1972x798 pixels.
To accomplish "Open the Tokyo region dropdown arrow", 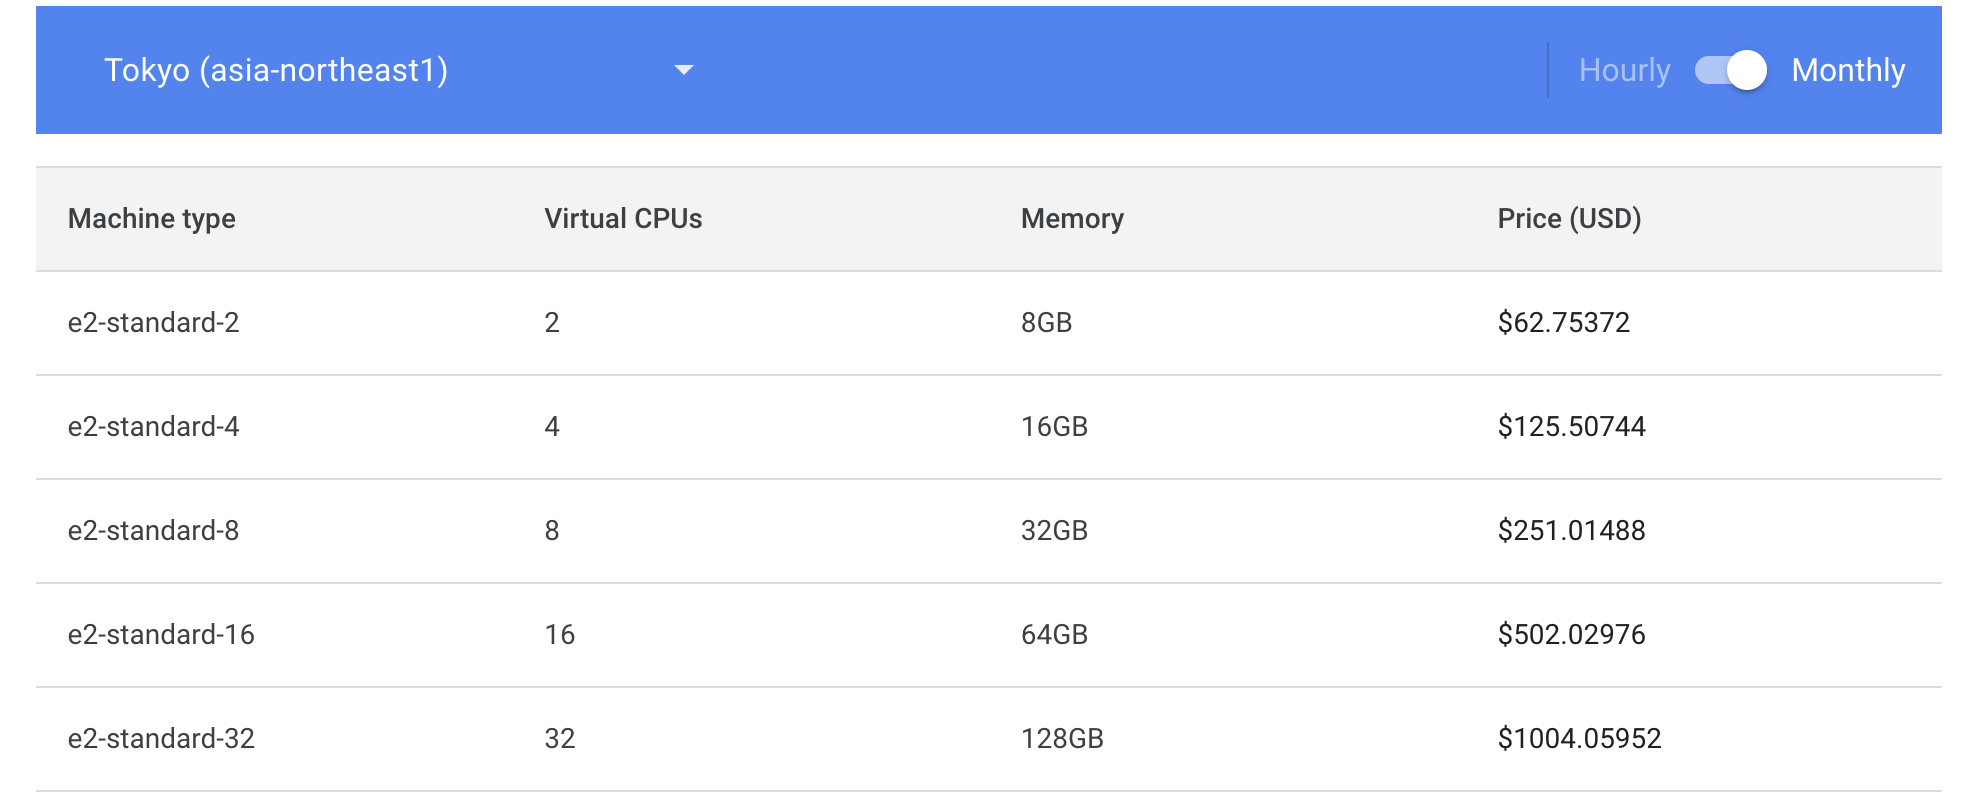I will [x=684, y=70].
